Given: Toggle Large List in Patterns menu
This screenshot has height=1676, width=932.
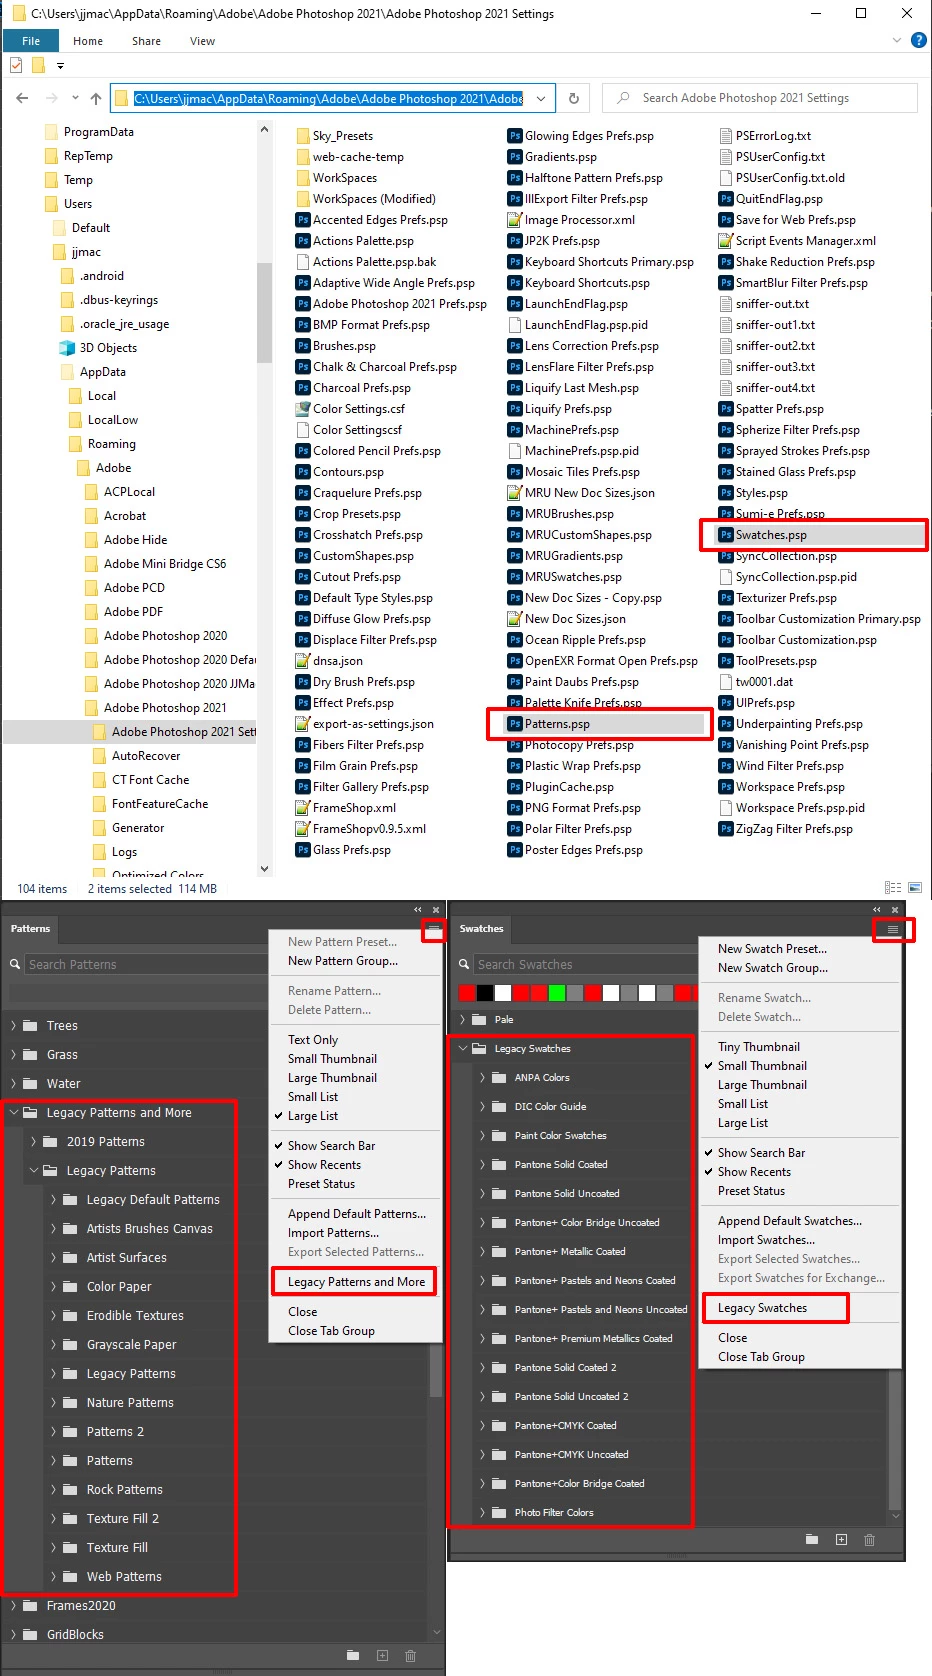Looking at the screenshot, I should tap(313, 1116).
